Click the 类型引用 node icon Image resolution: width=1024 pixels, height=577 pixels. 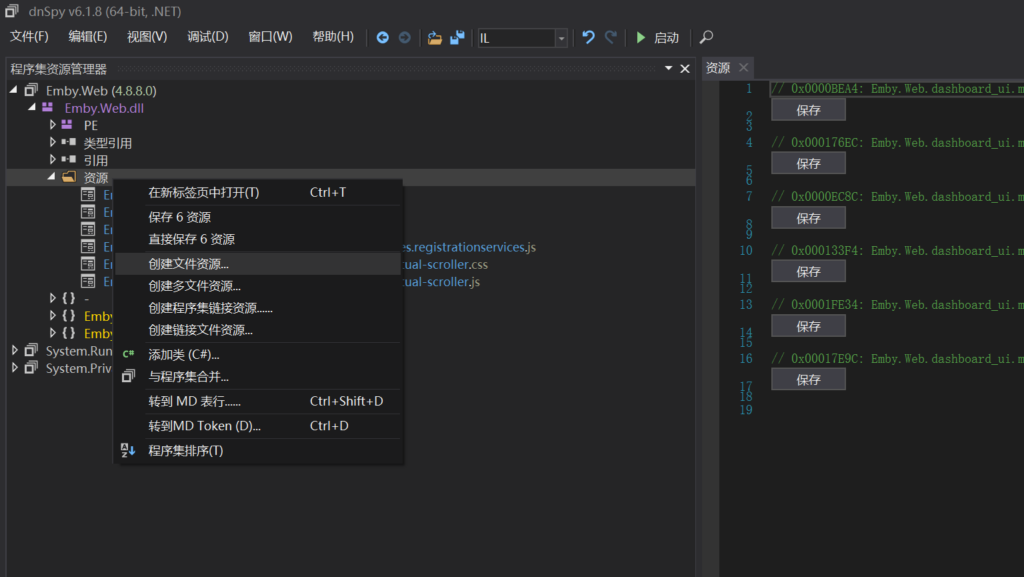pyautogui.click(x=69, y=142)
